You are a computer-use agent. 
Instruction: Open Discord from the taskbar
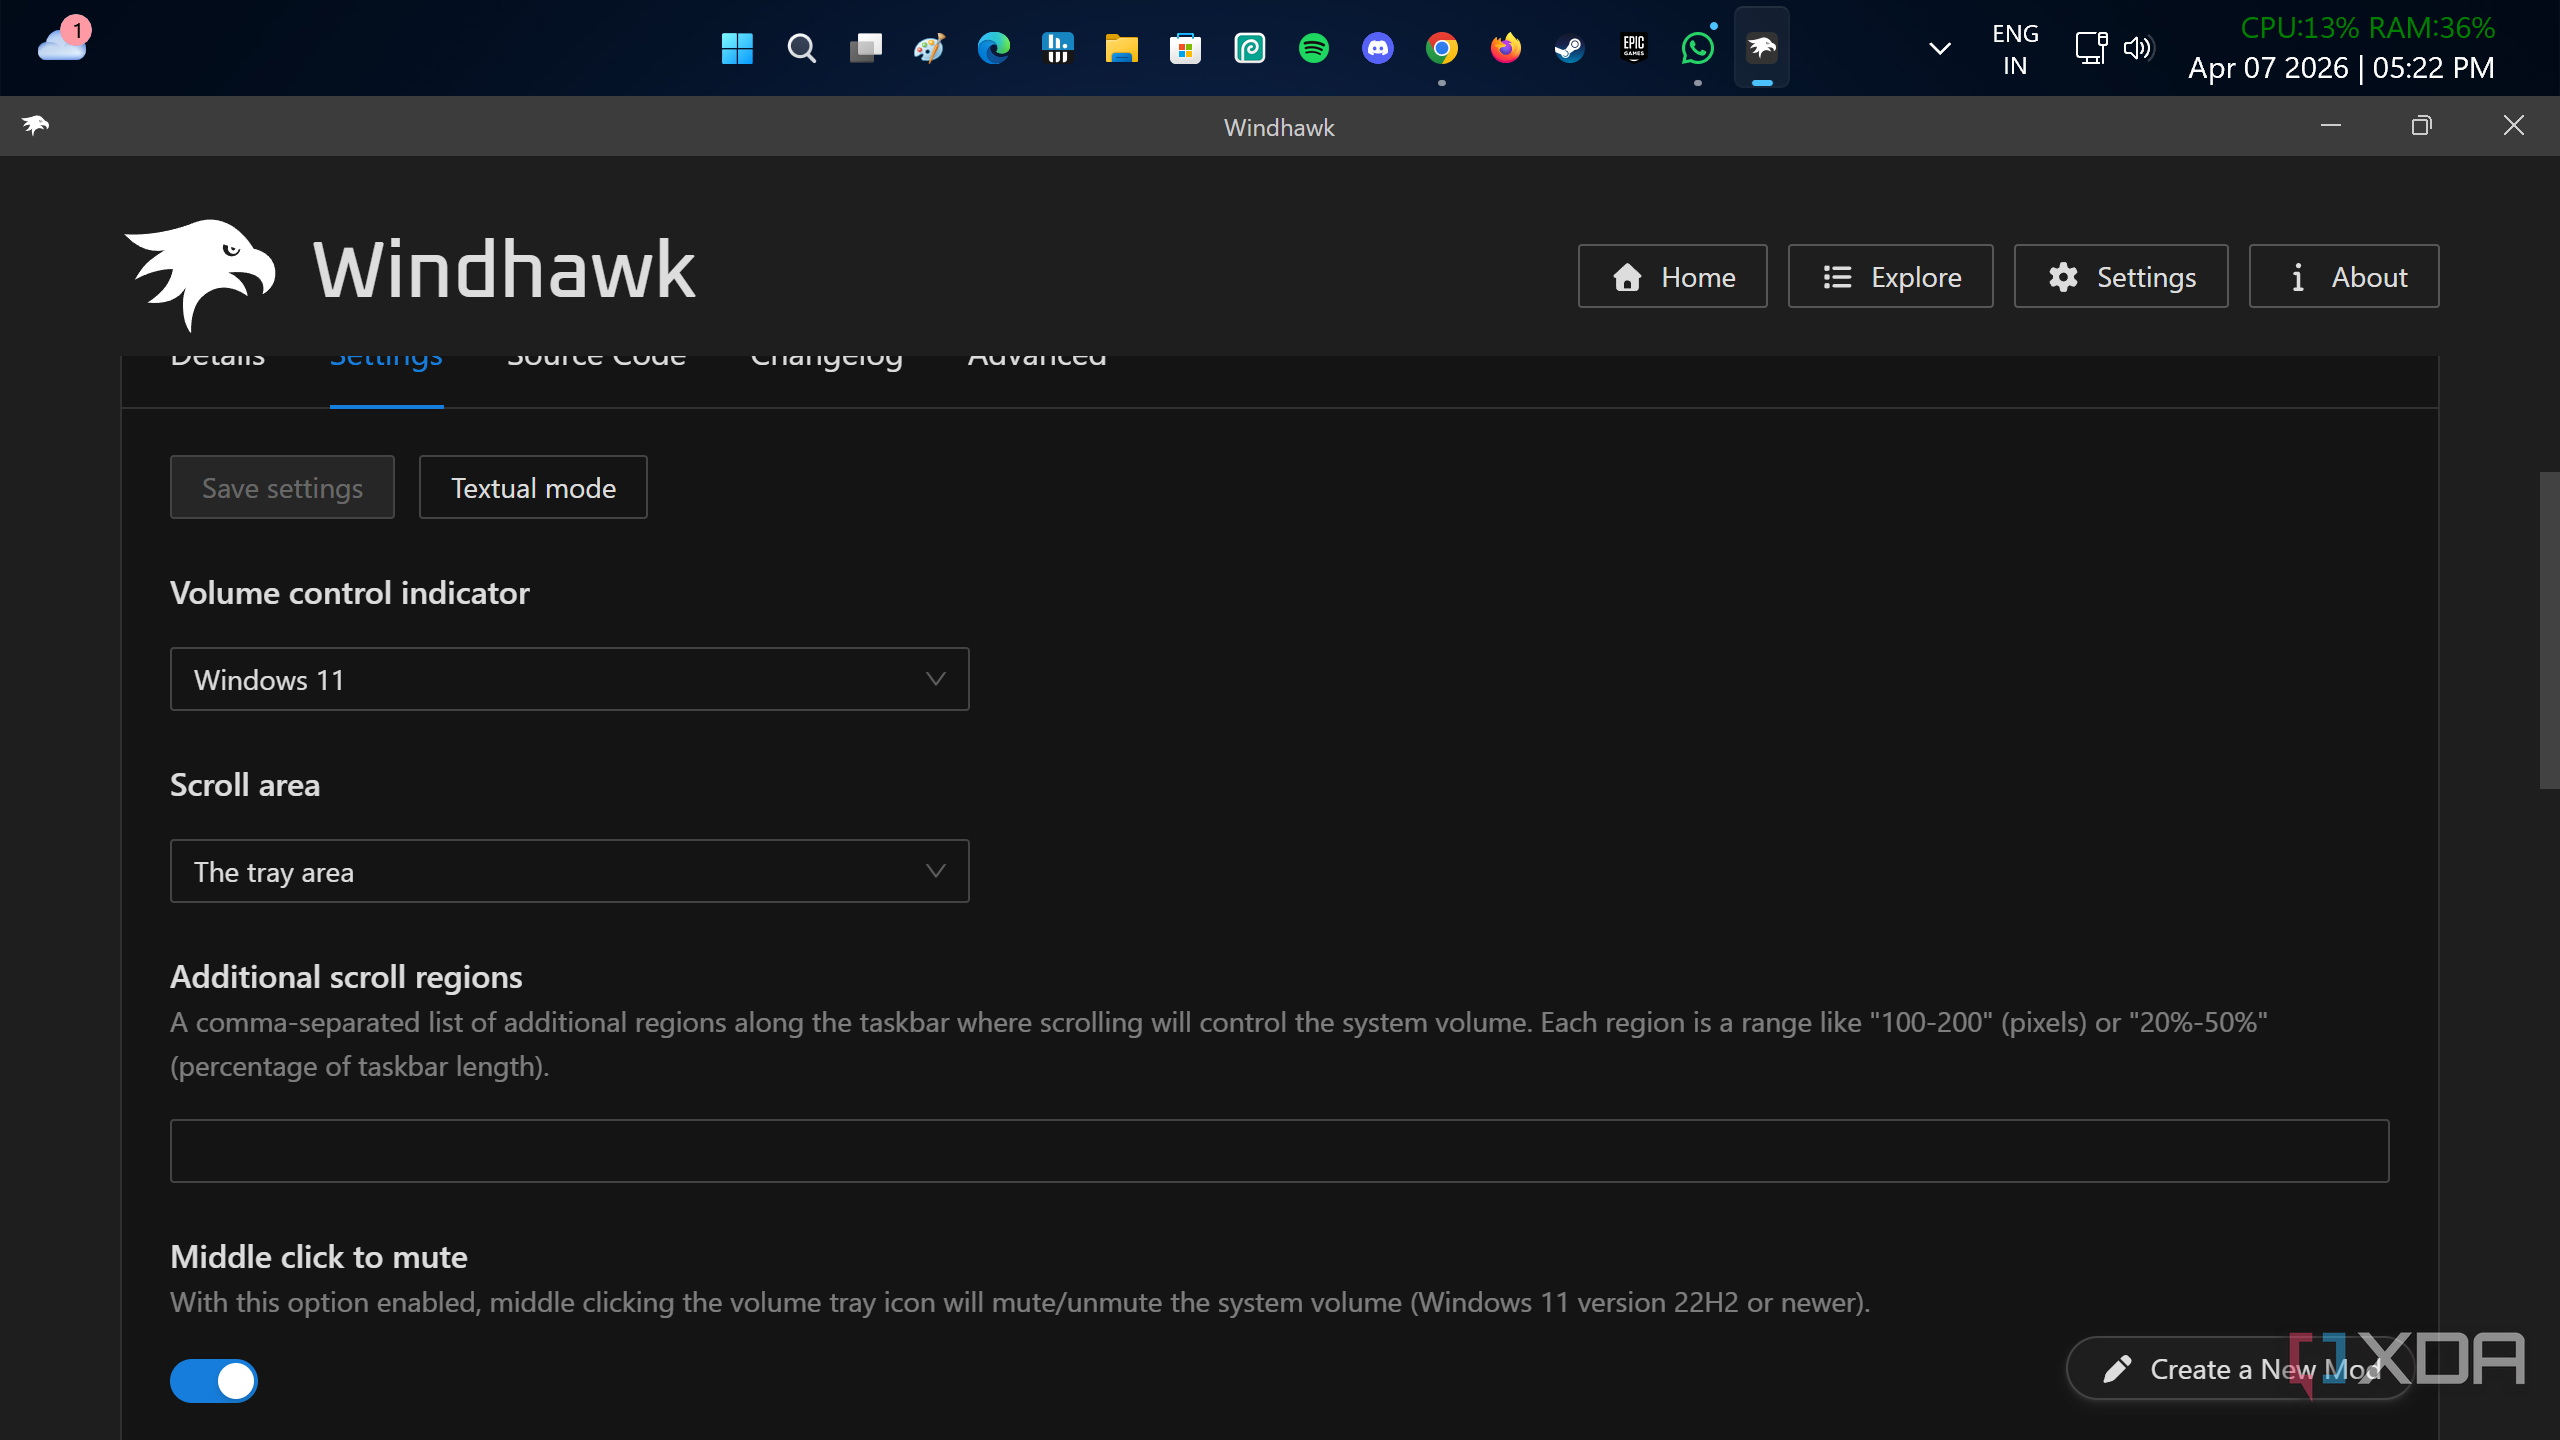point(1377,48)
